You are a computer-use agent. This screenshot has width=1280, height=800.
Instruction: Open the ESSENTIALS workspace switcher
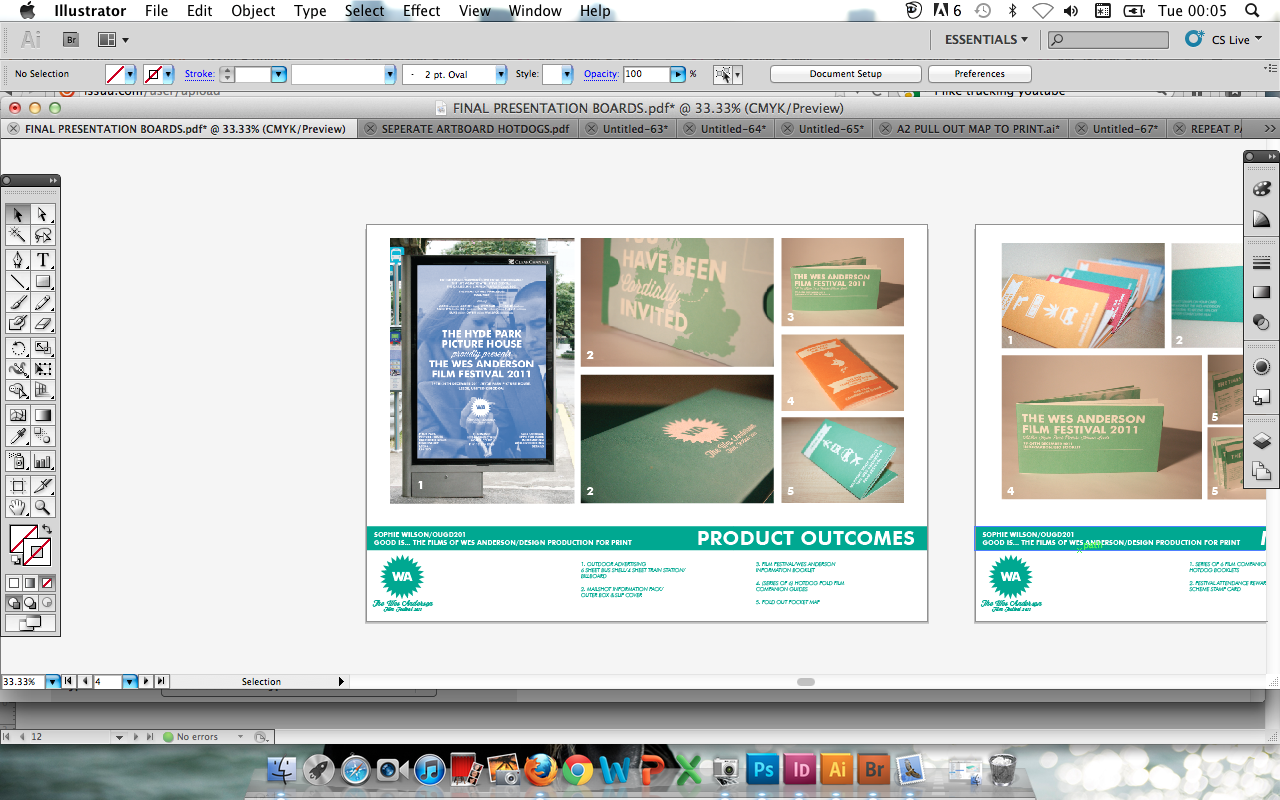(x=986, y=40)
